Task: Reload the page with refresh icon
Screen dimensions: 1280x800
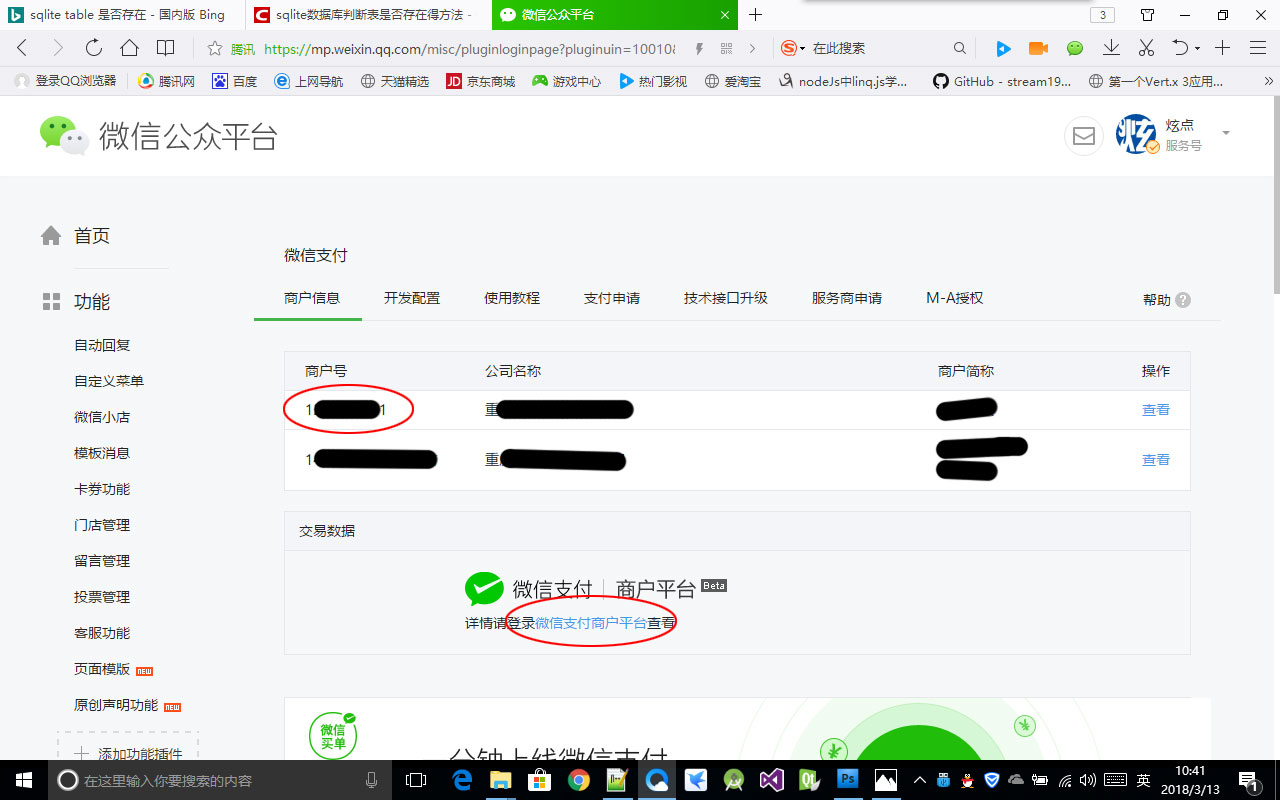Action: pos(94,48)
